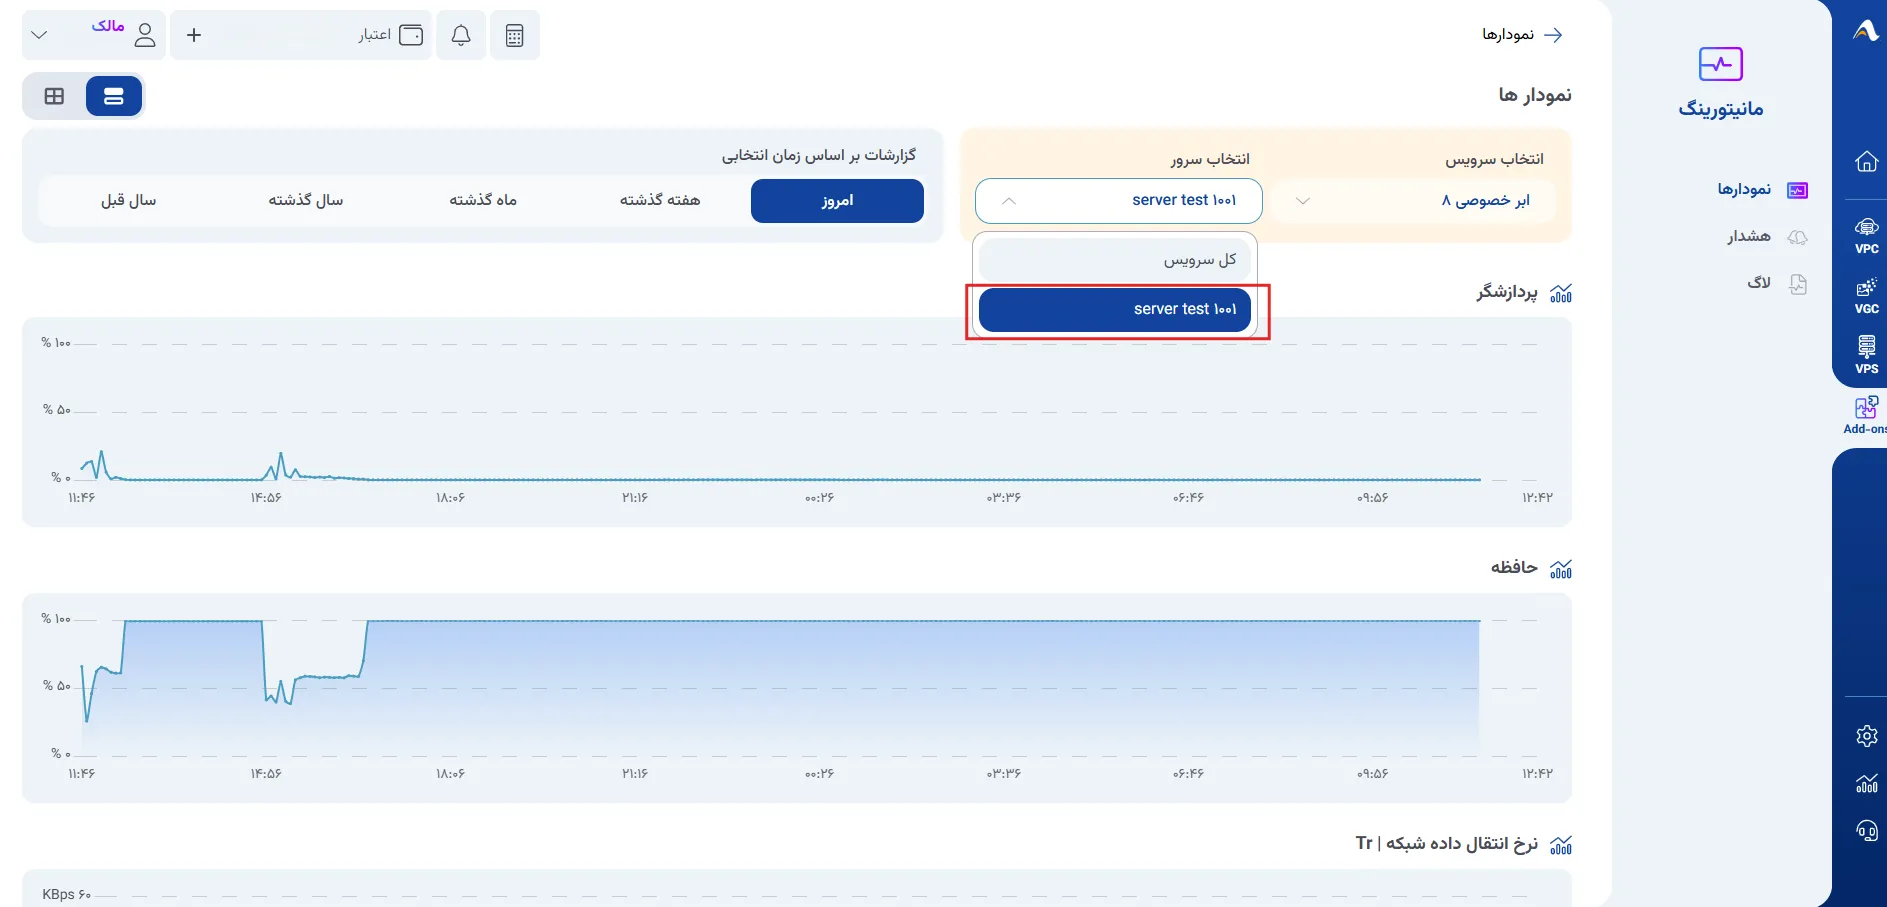1887x907 pixels.
Task: Click the نمودارها breadcrumb text
Action: coord(1508,35)
